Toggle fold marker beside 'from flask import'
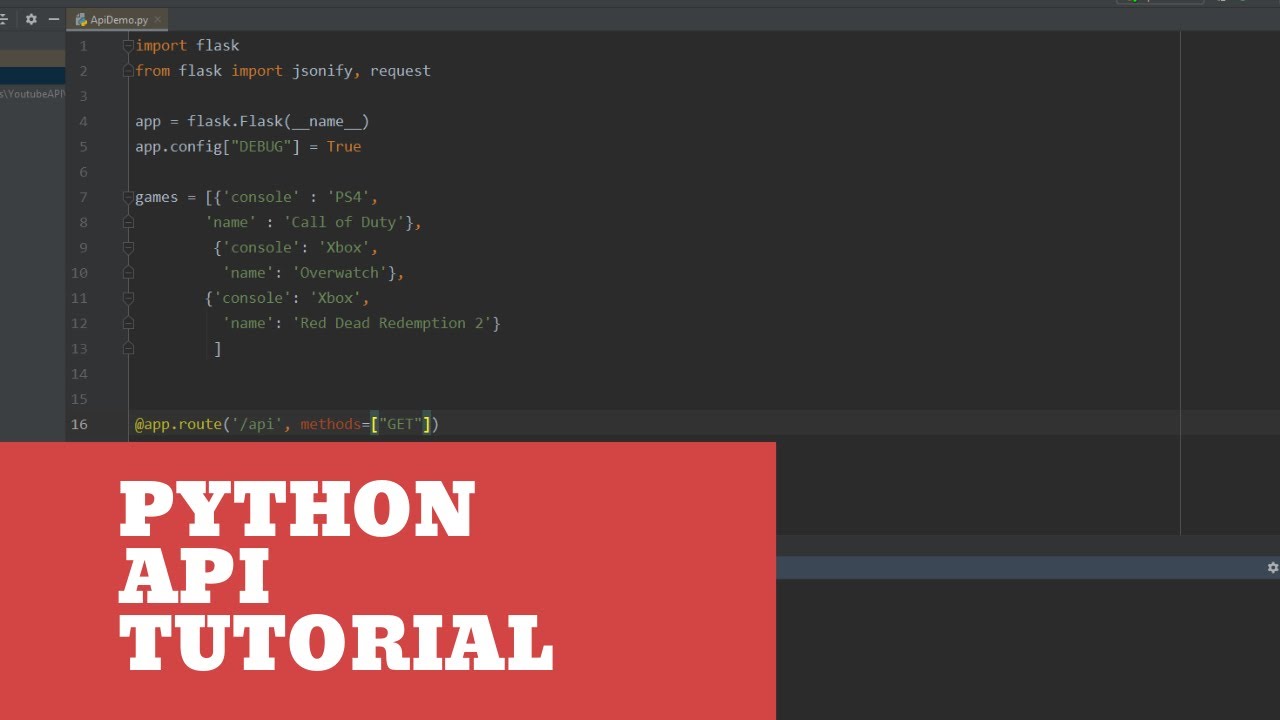This screenshot has width=1280, height=720. [128, 71]
